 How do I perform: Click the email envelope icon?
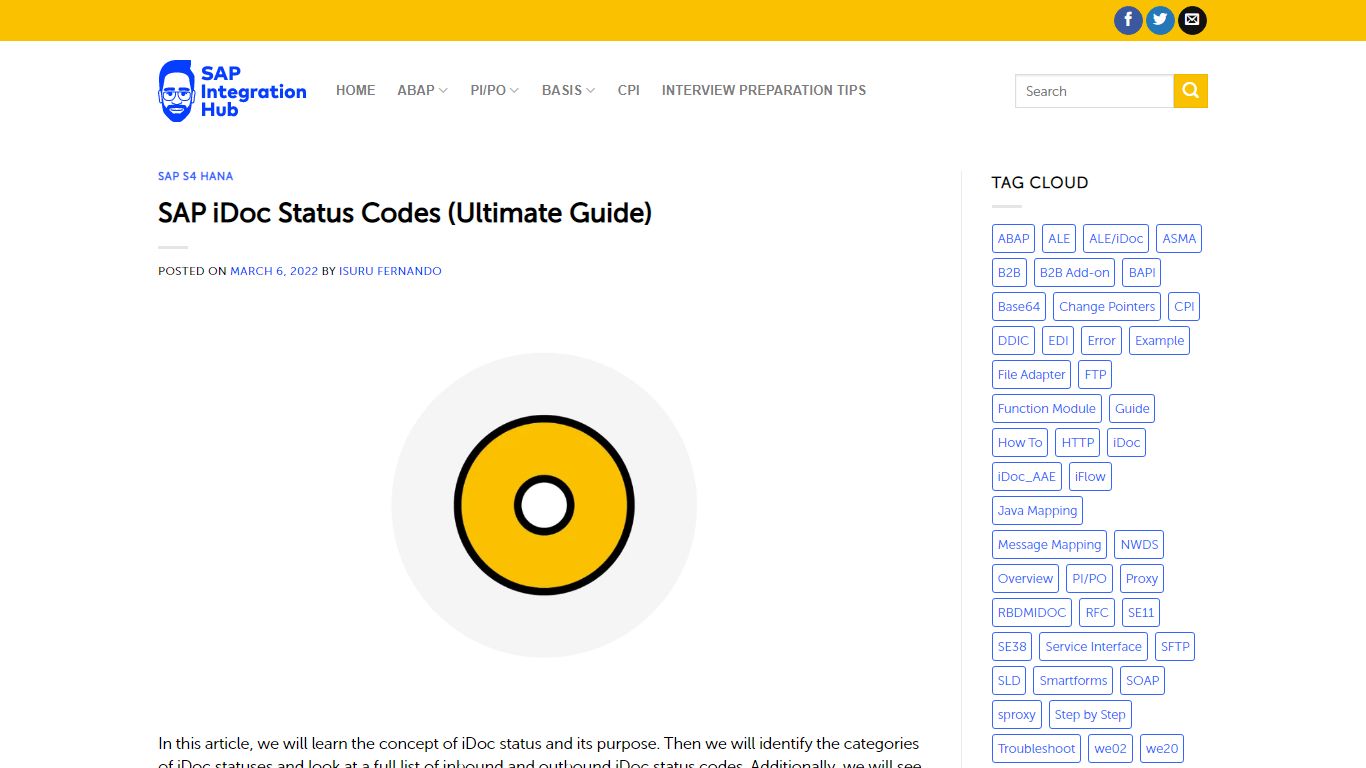pyautogui.click(x=1192, y=20)
